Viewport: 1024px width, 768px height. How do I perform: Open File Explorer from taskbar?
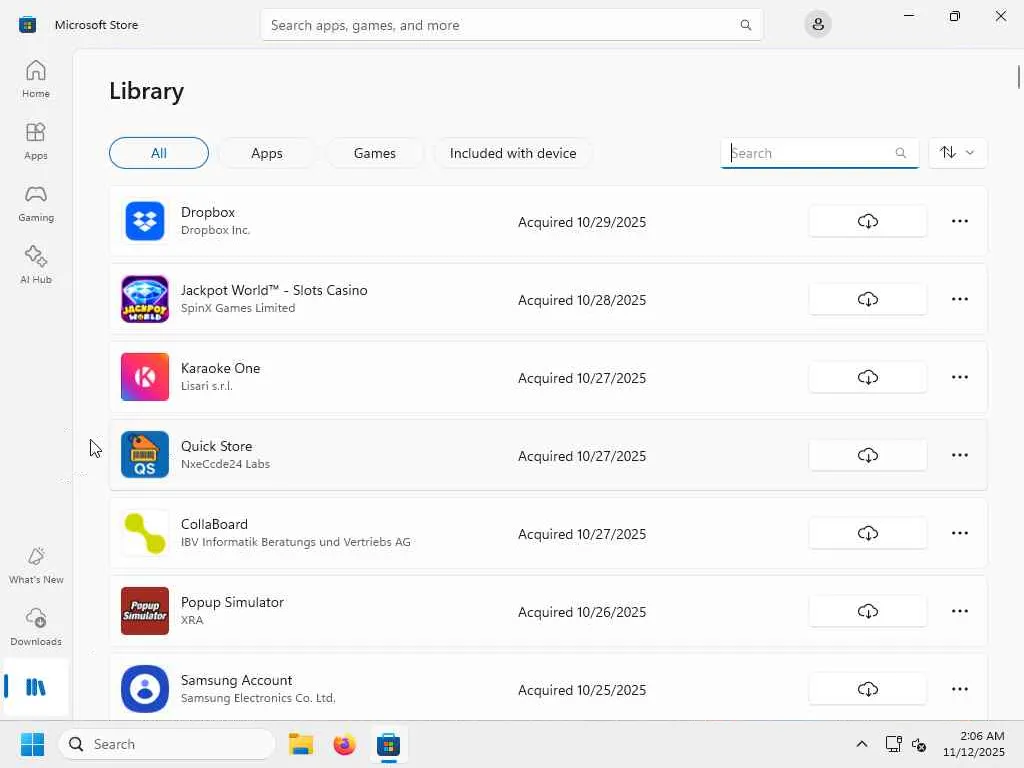301,744
